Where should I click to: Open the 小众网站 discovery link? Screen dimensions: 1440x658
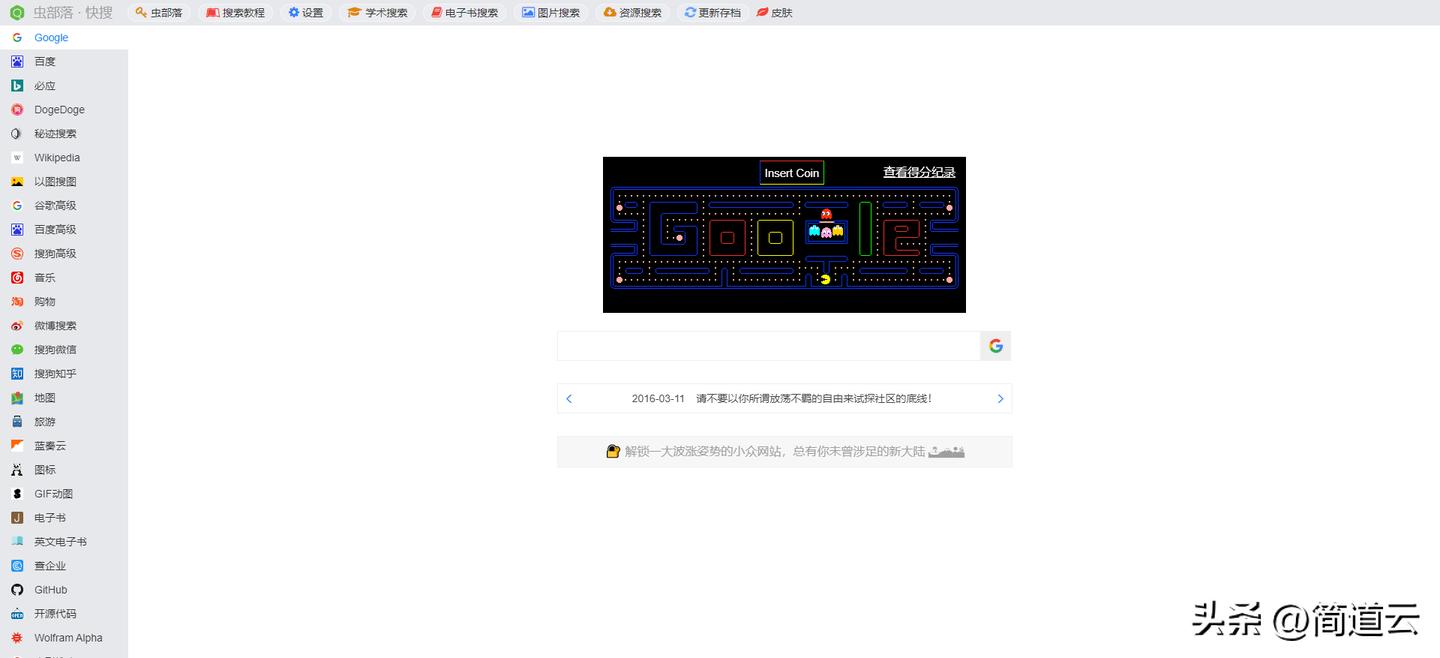coord(784,450)
